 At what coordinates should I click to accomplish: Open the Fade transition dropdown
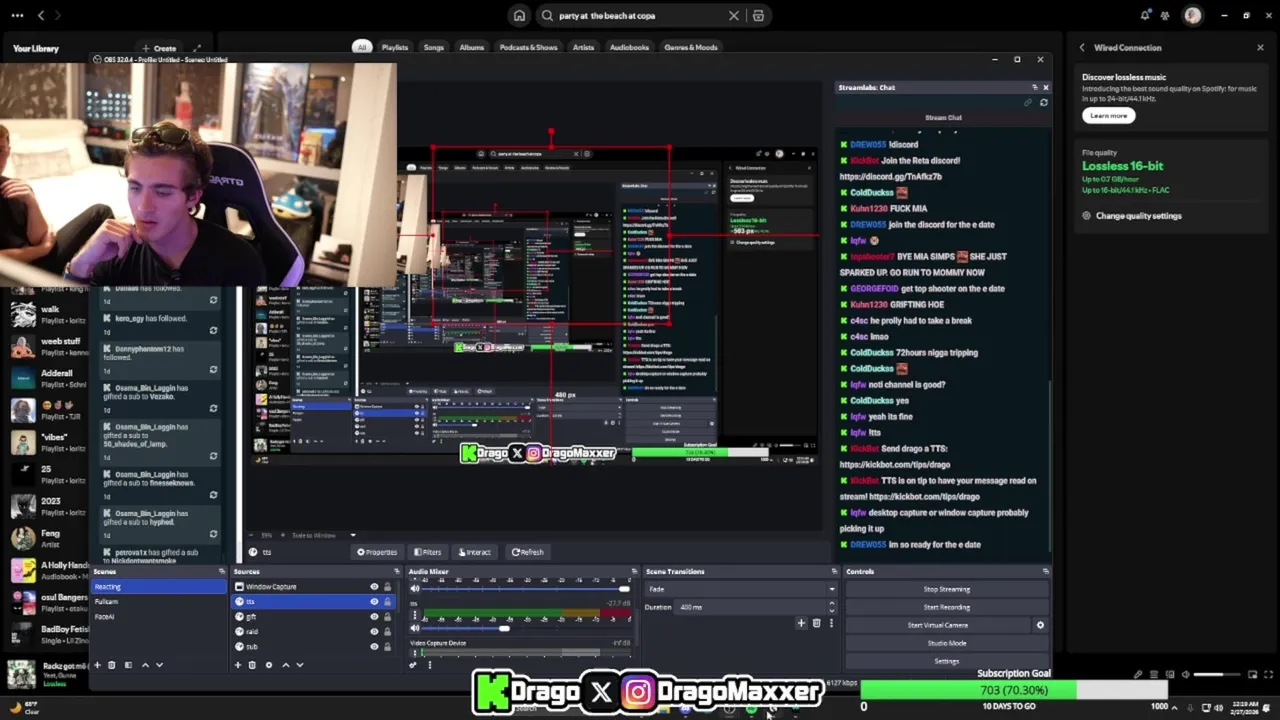click(x=741, y=589)
